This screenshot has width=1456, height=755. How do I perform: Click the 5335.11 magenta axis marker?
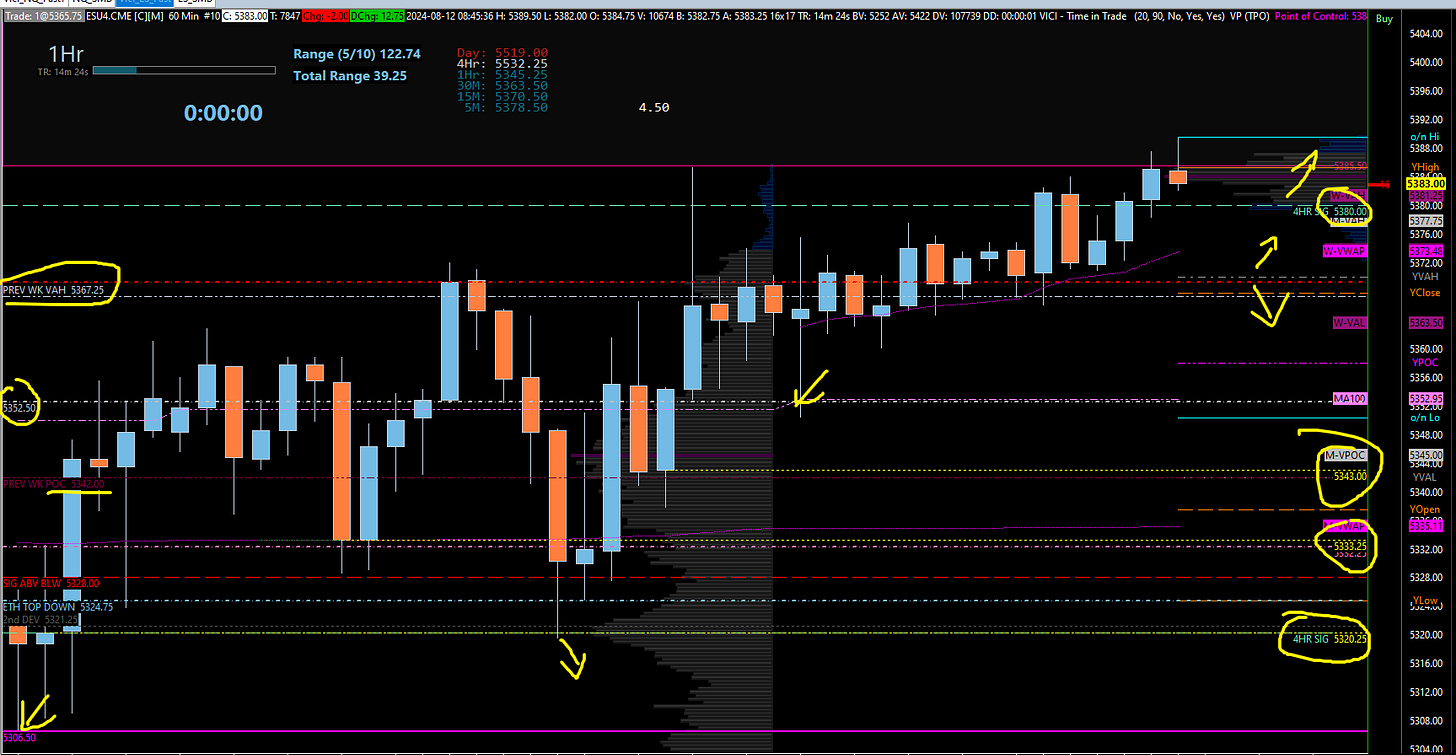[x=1426, y=526]
